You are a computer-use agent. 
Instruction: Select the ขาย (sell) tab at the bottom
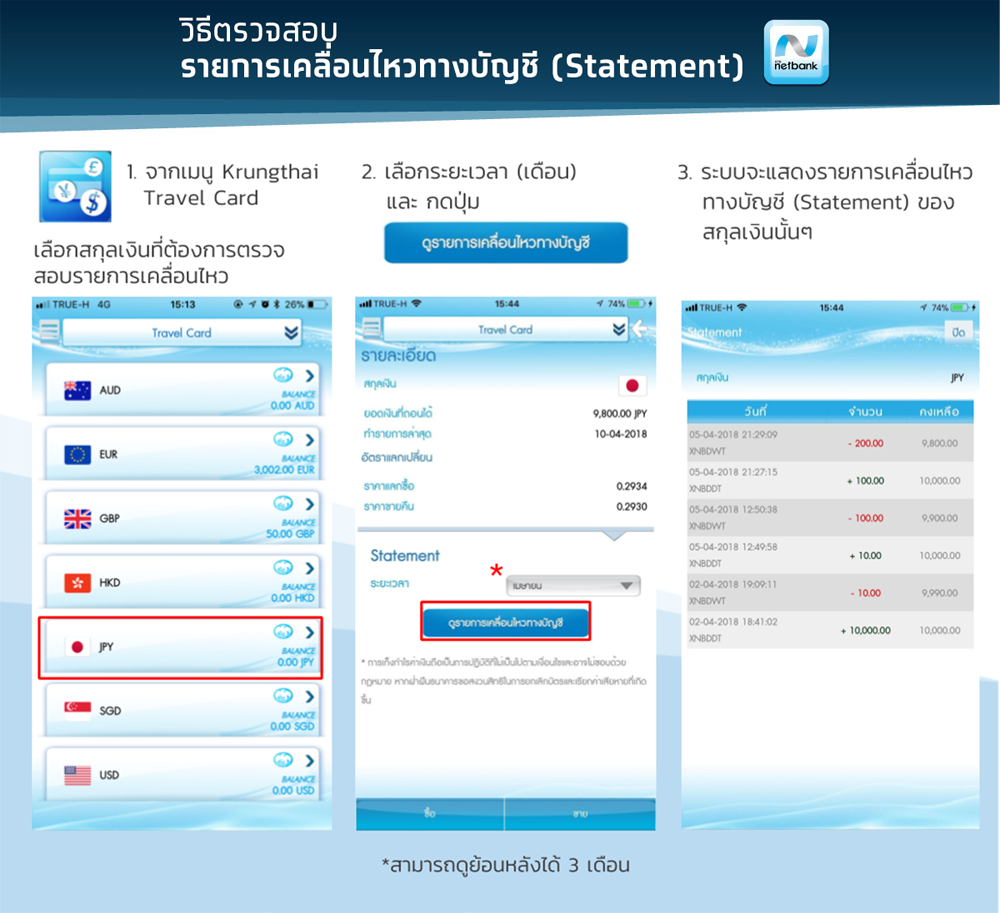pos(580,814)
